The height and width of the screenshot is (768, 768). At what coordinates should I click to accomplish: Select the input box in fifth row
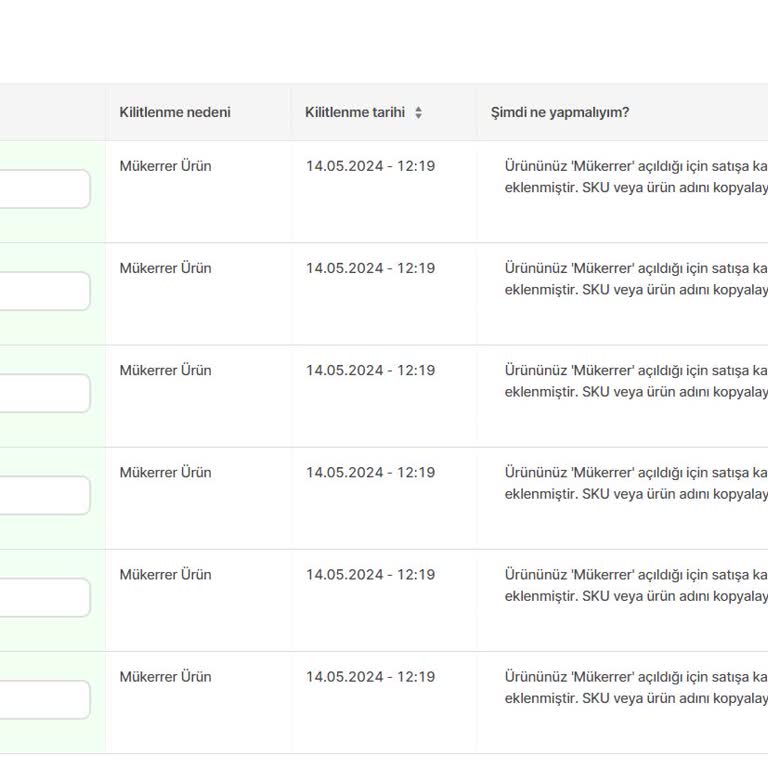coord(44,597)
